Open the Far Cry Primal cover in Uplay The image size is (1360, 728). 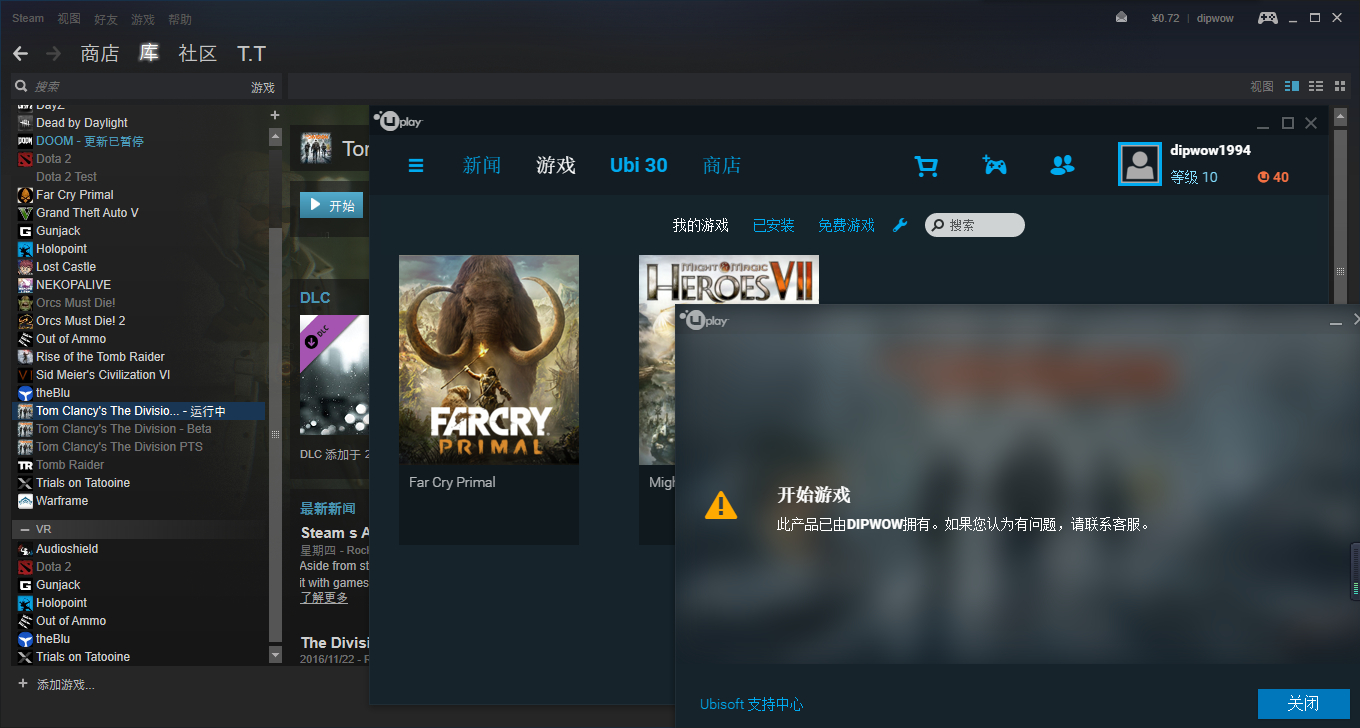coord(489,360)
